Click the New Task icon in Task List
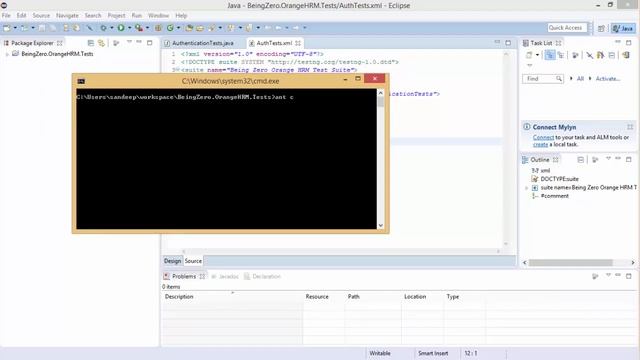 (529, 55)
